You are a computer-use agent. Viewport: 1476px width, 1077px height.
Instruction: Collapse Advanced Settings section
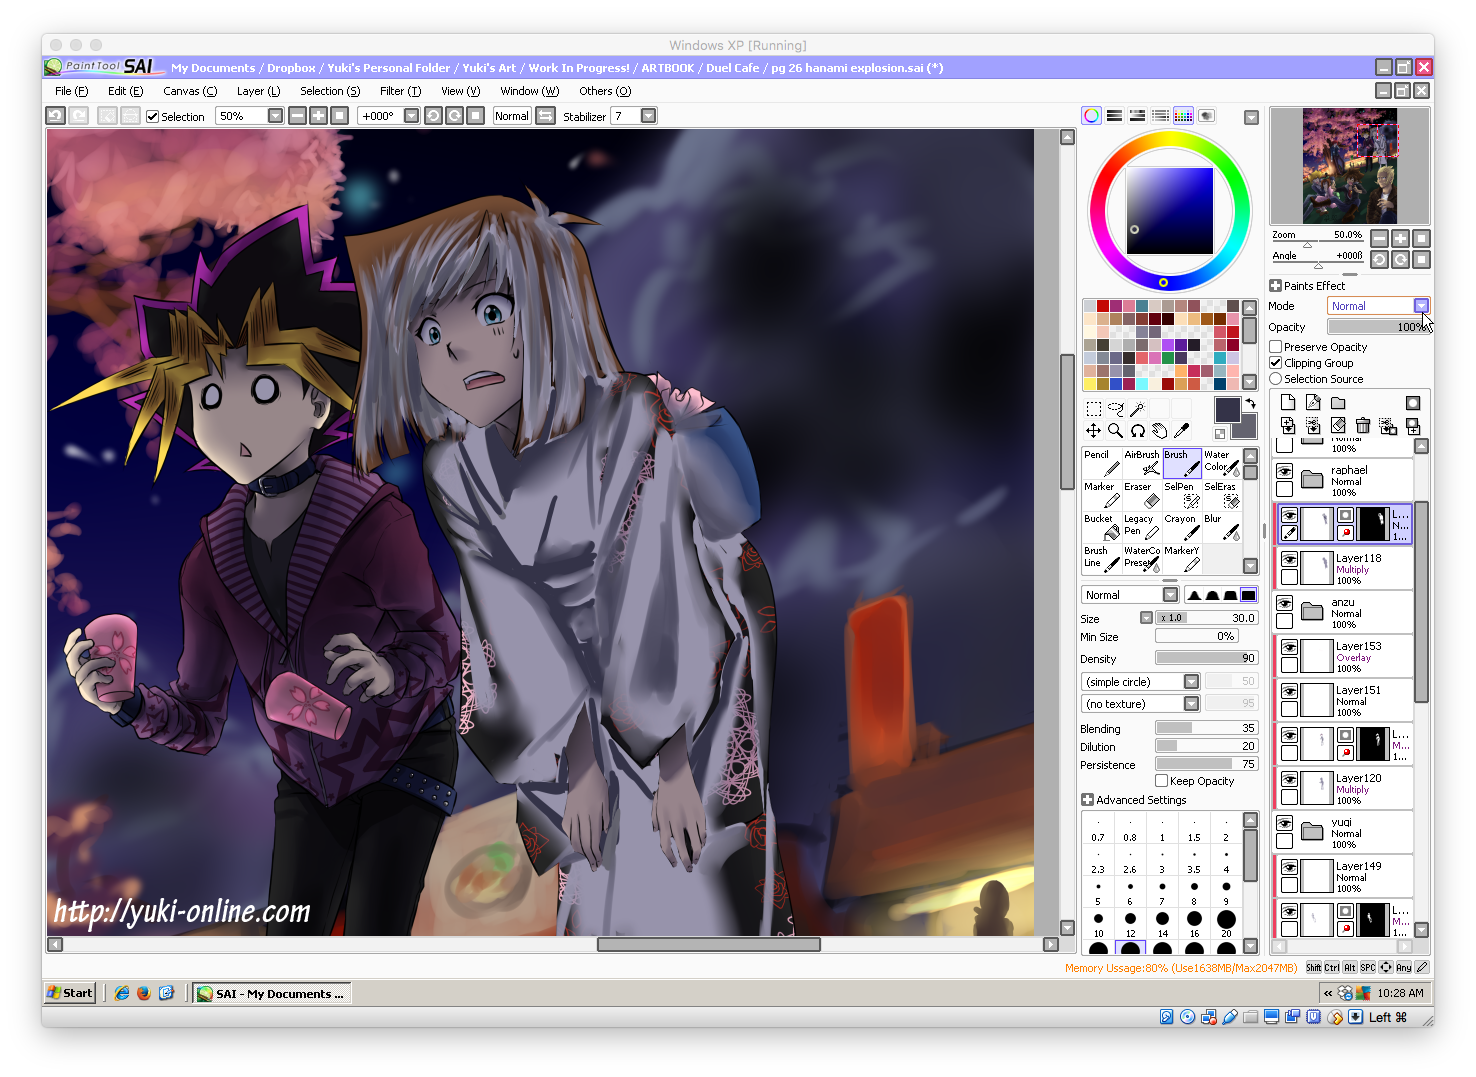1087,800
